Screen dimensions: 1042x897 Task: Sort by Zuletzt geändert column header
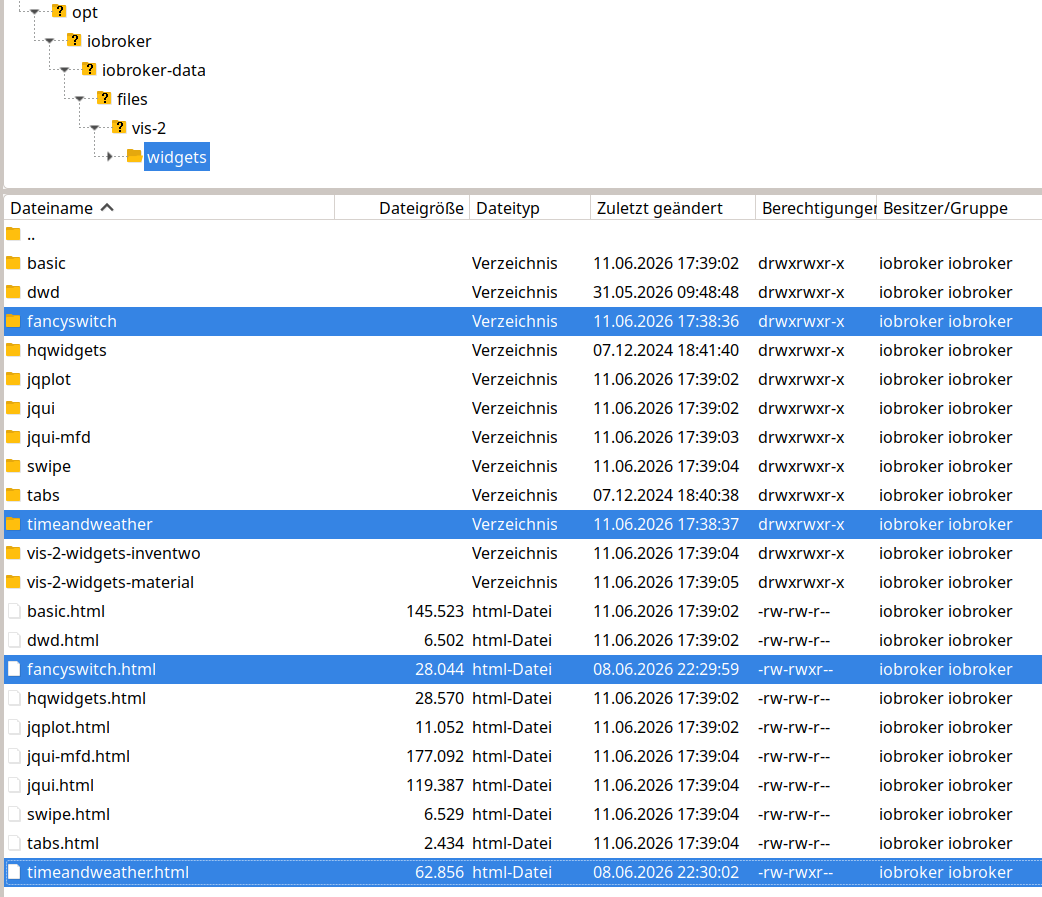tap(673, 208)
